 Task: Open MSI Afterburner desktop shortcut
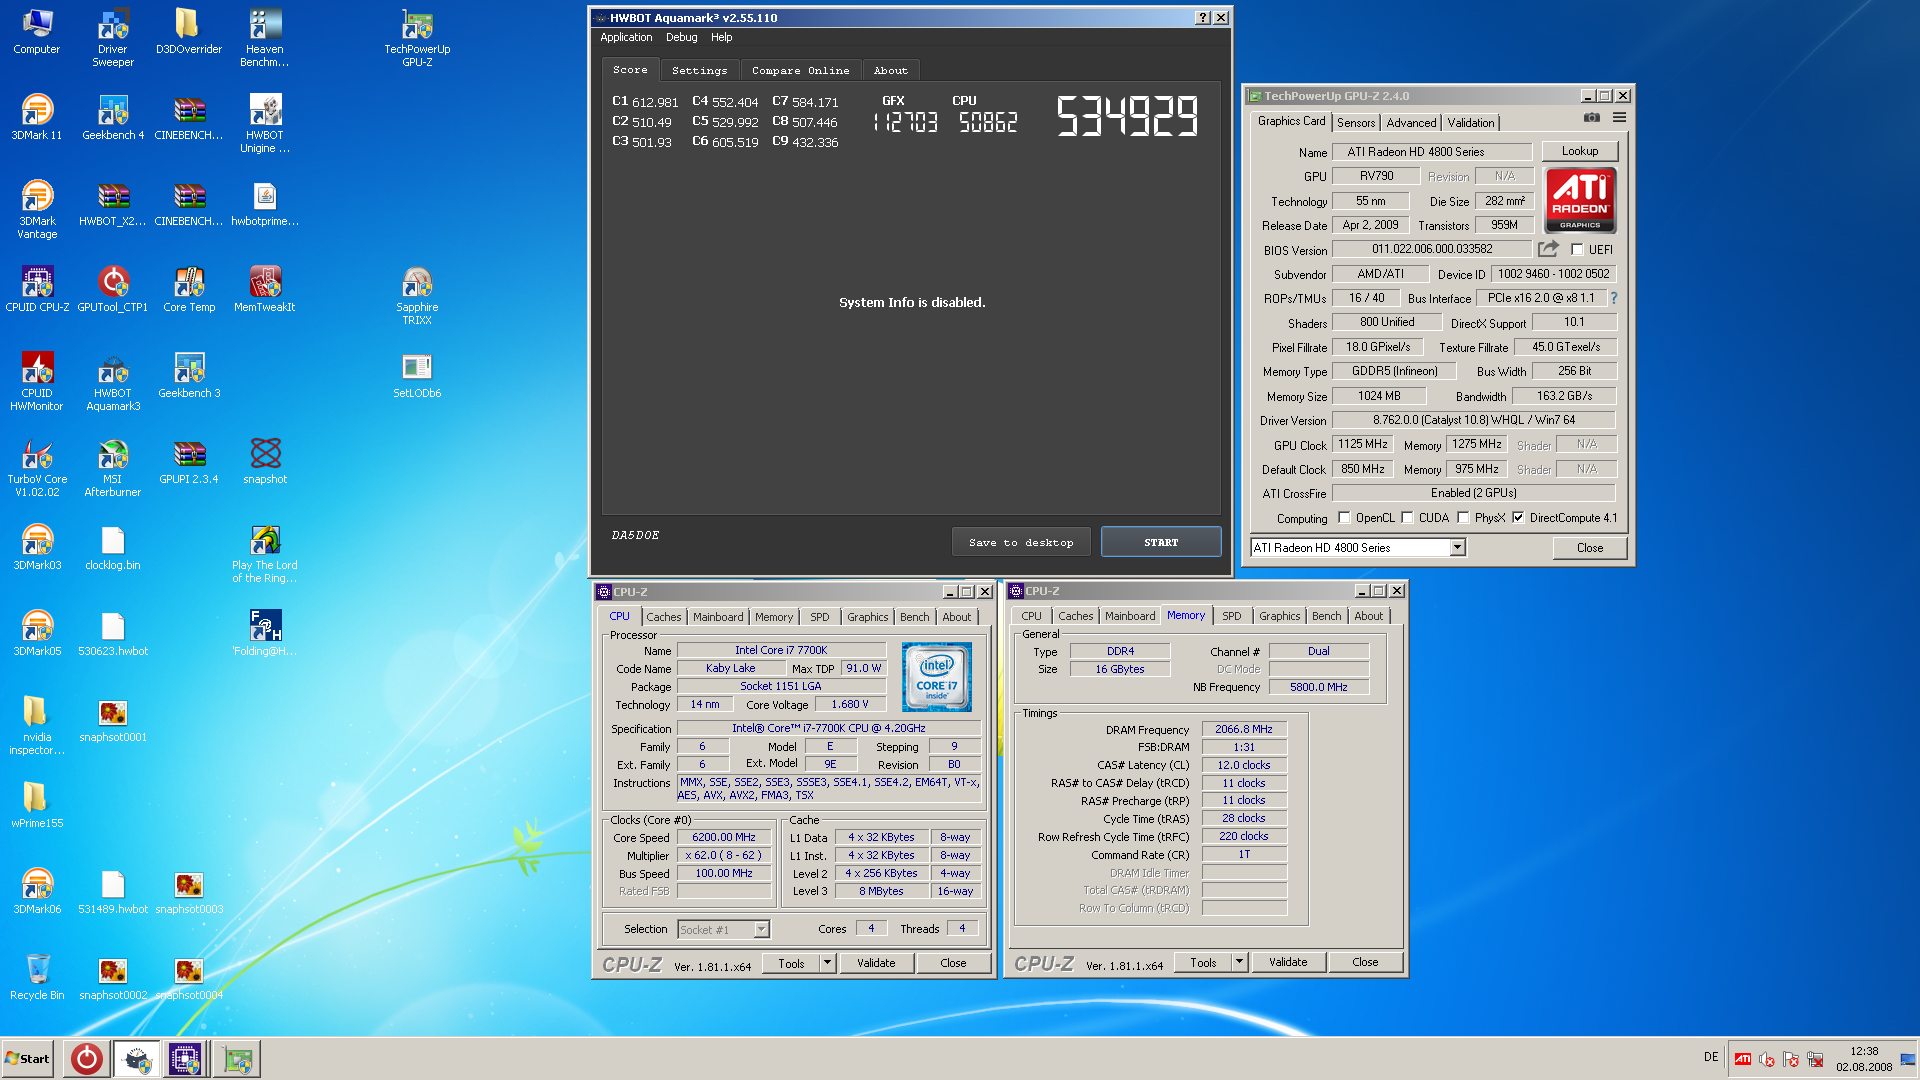pos(113,467)
